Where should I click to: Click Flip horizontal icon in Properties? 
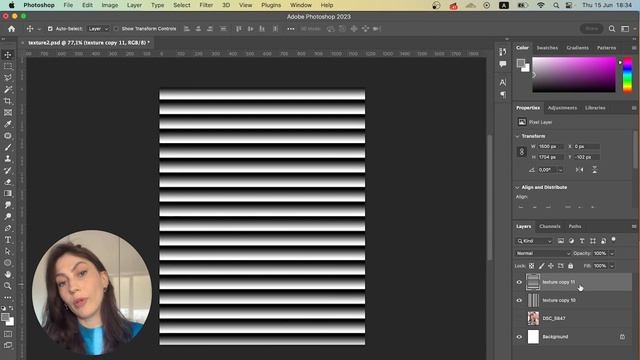tap(580, 170)
